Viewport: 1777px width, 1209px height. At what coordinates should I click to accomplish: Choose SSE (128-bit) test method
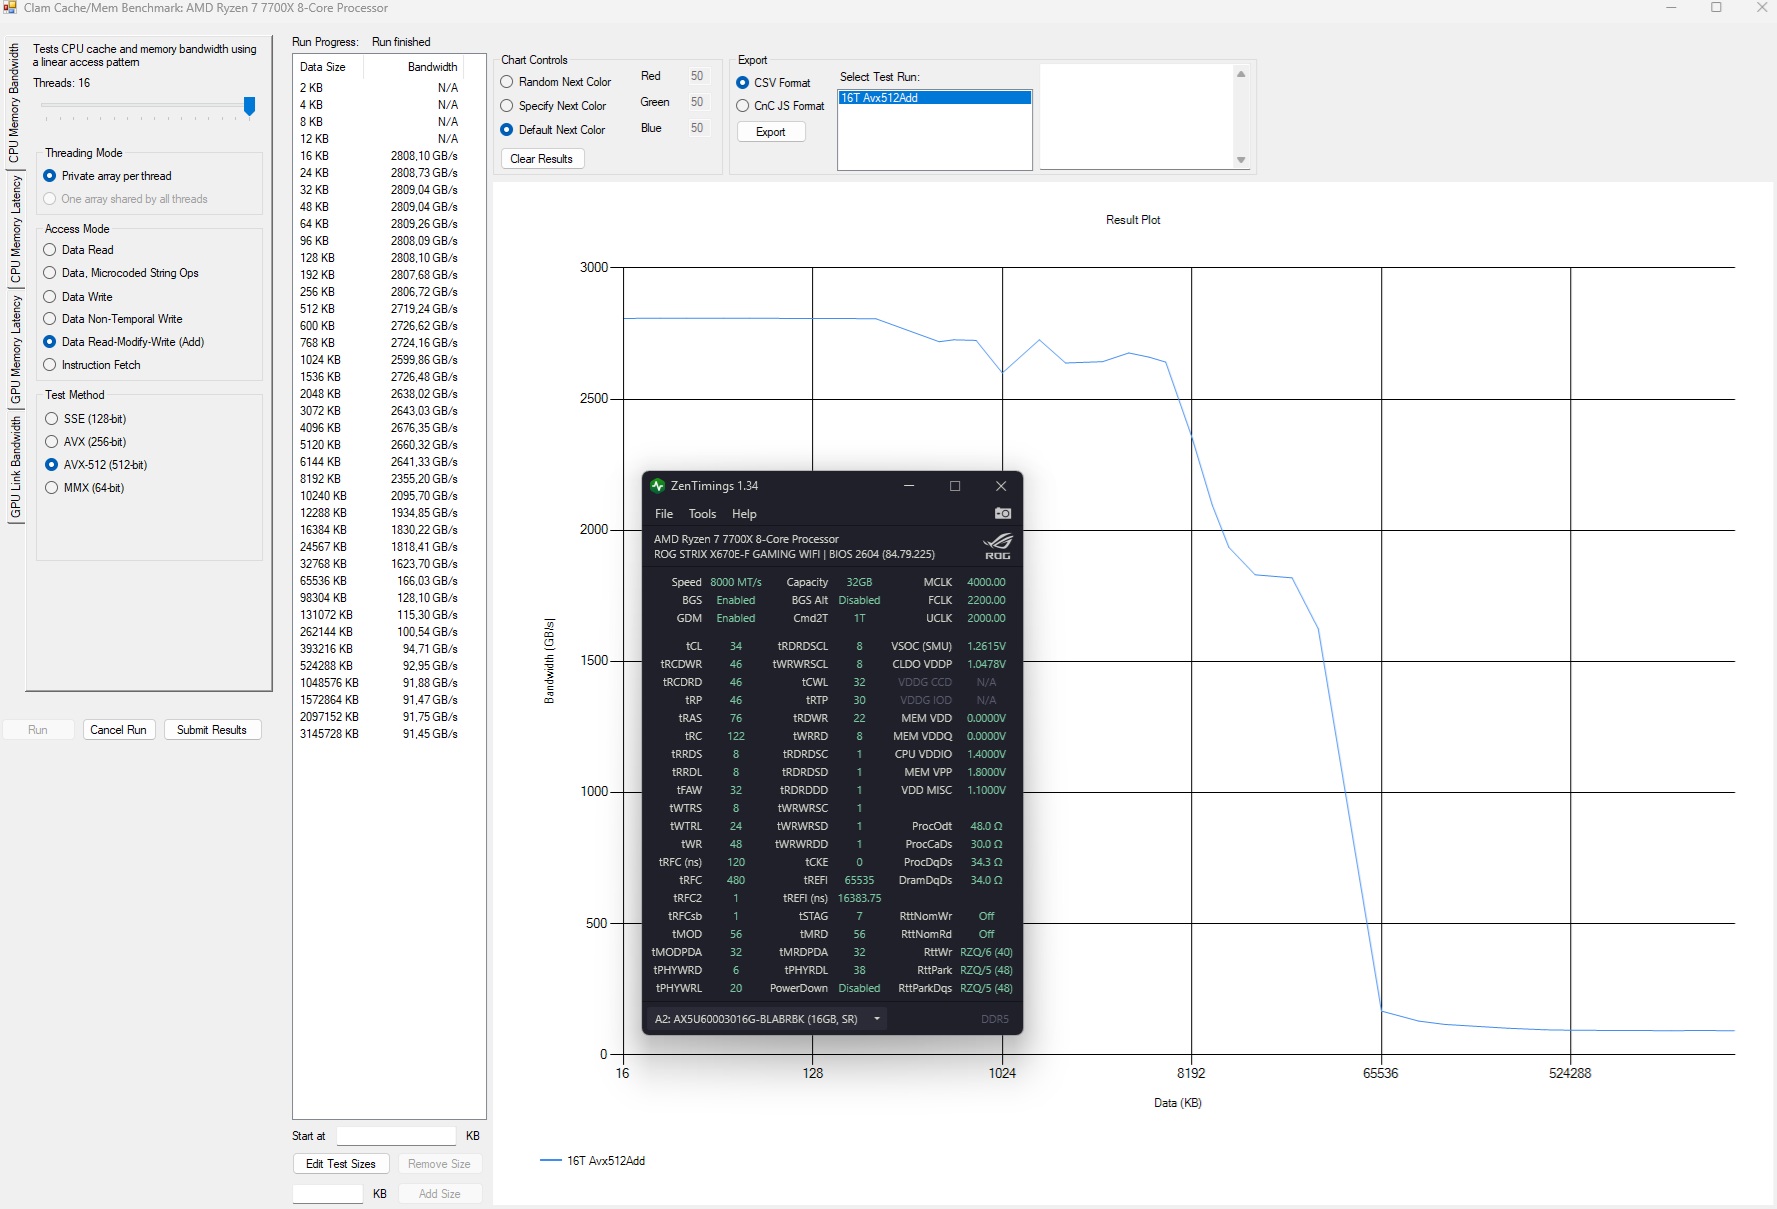tap(86, 419)
